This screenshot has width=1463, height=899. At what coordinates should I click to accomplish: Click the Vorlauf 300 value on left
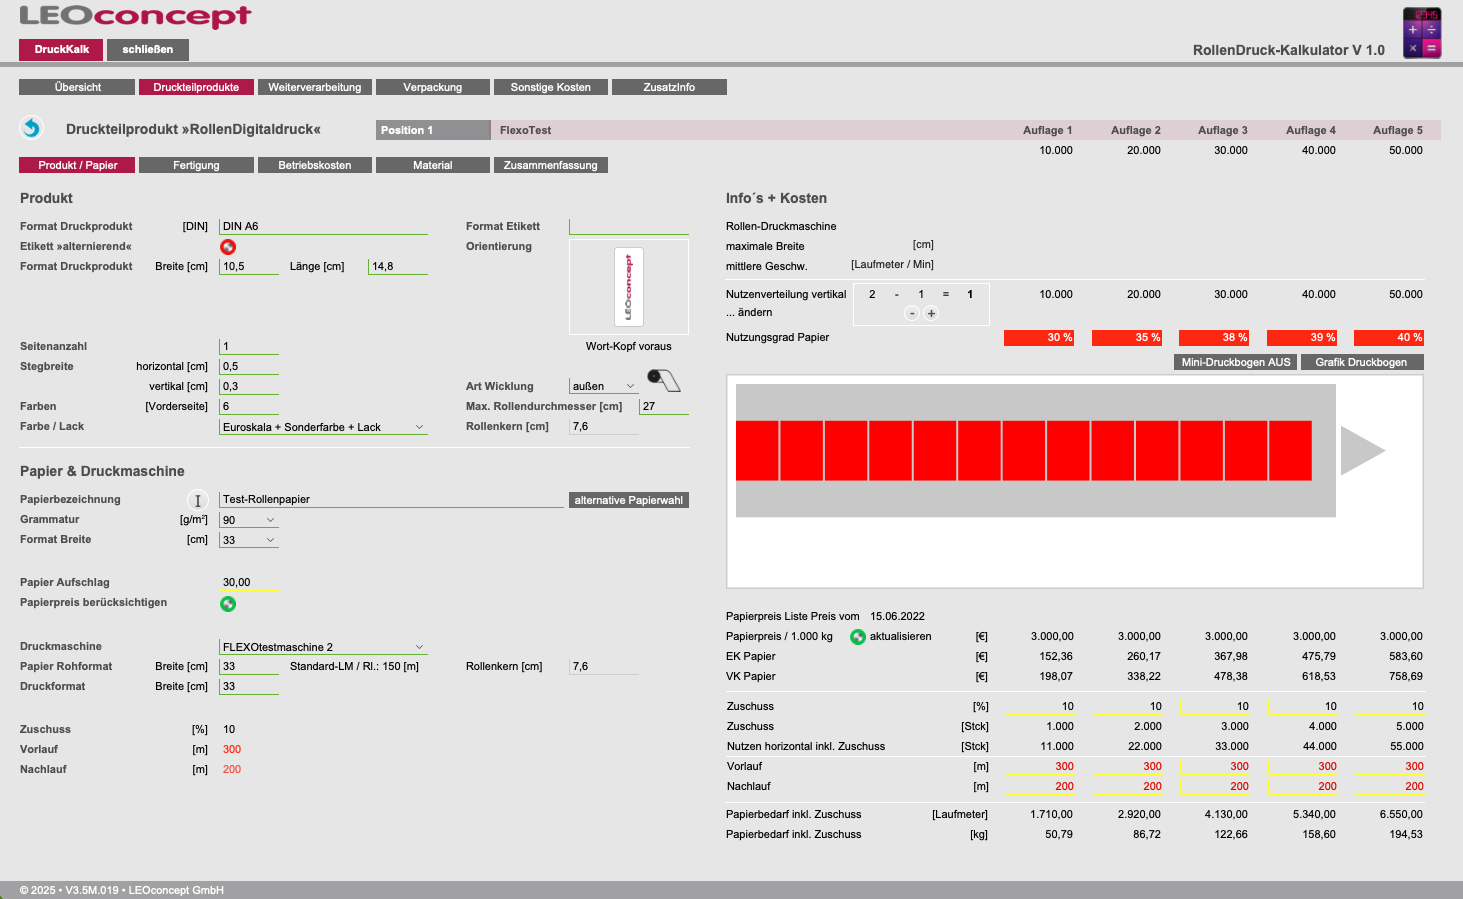pos(232,749)
